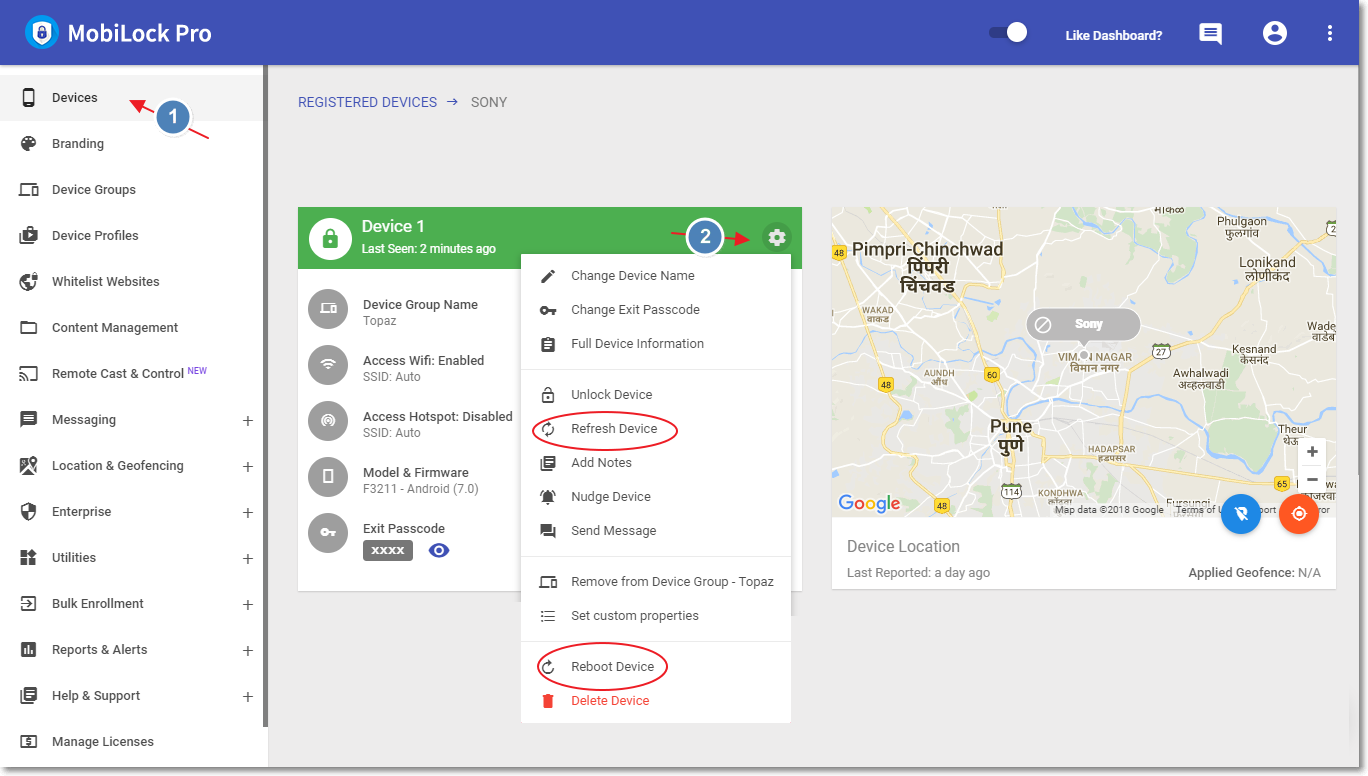
Task: Click the Access Wifi icon
Action: (x=328, y=365)
